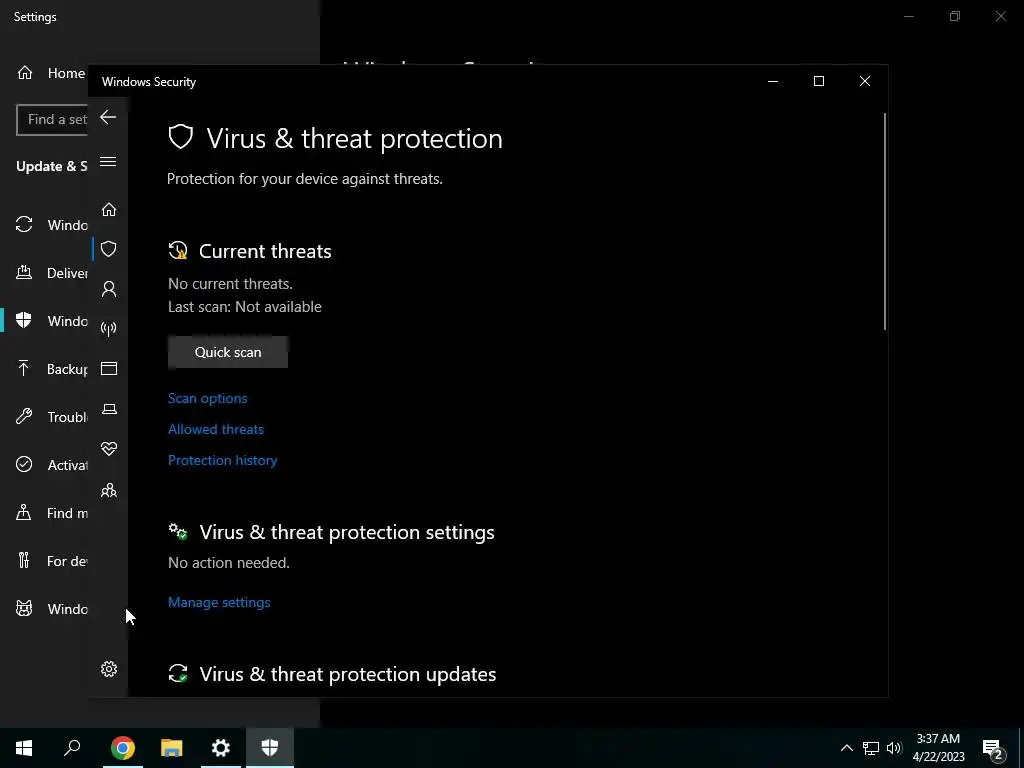Open Firewall & network protection icon
Image resolution: width=1024 pixels, height=768 pixels.
[x=108, y=328]
